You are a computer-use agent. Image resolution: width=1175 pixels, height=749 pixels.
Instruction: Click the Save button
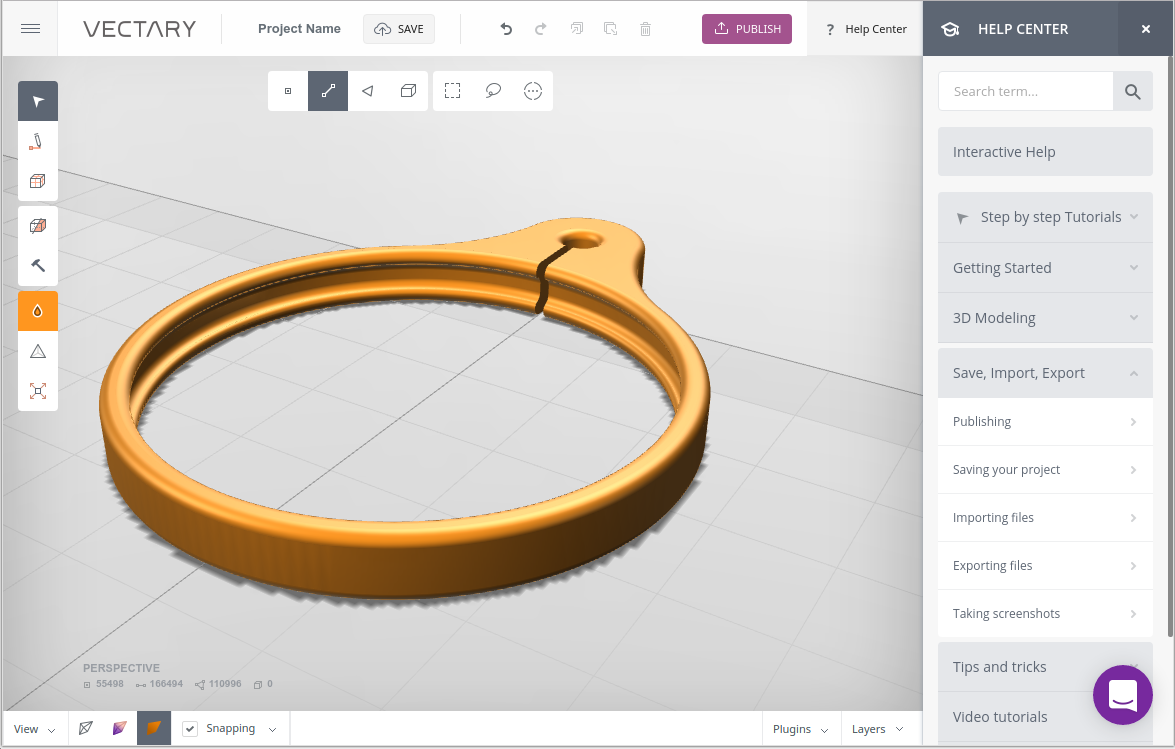399,29
